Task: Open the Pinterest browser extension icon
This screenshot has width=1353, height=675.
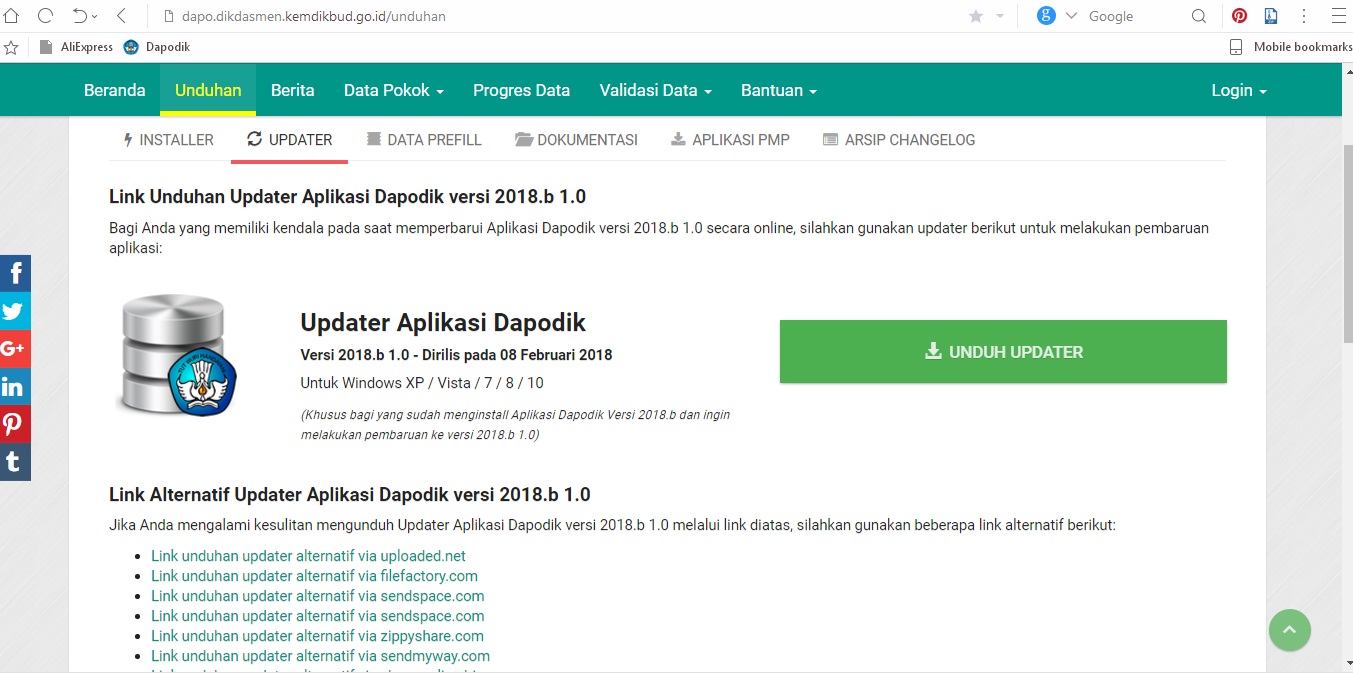Action: coord(1239,16)
